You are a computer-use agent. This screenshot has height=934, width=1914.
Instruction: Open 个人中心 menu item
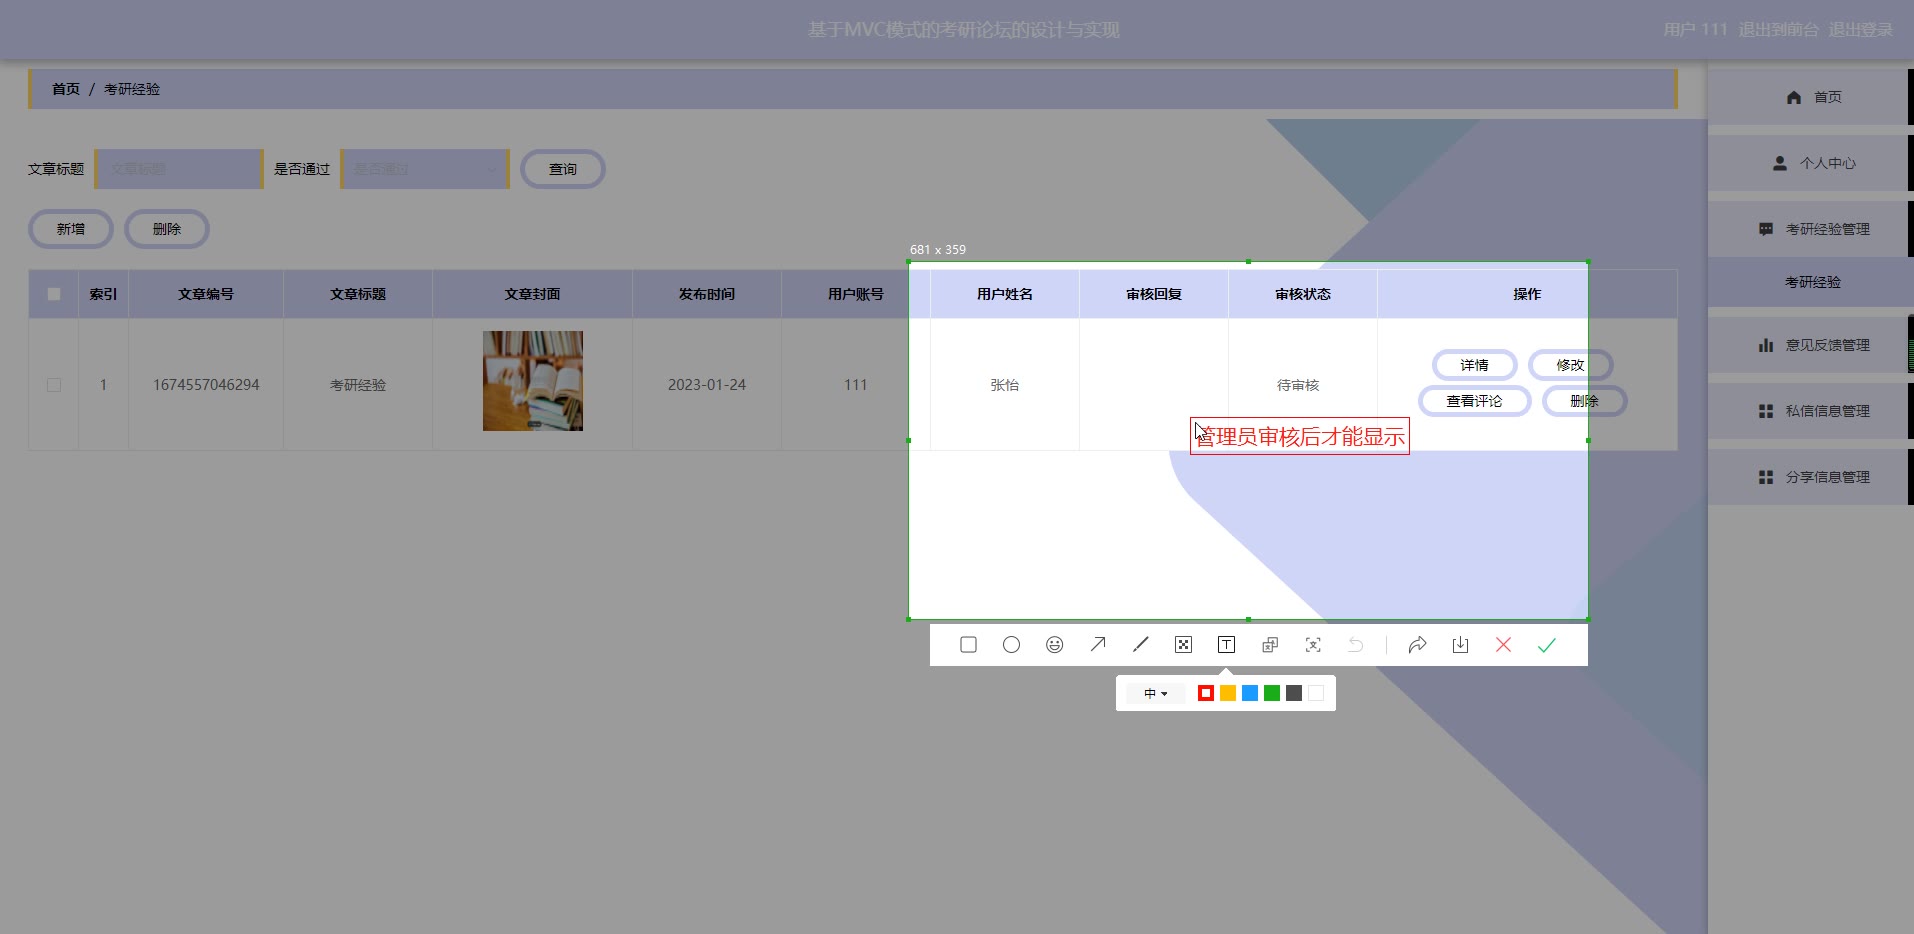(x=1809, y=163)
